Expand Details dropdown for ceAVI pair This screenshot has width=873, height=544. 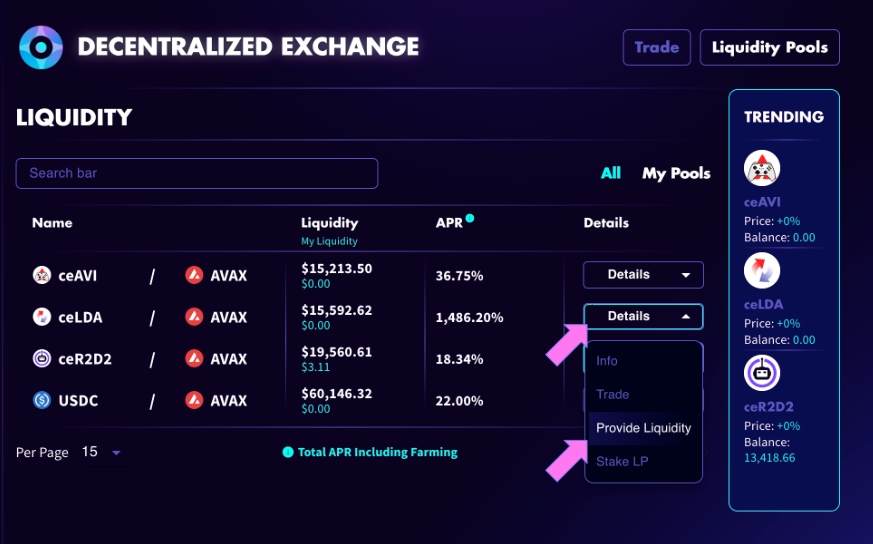click(643, 275)
